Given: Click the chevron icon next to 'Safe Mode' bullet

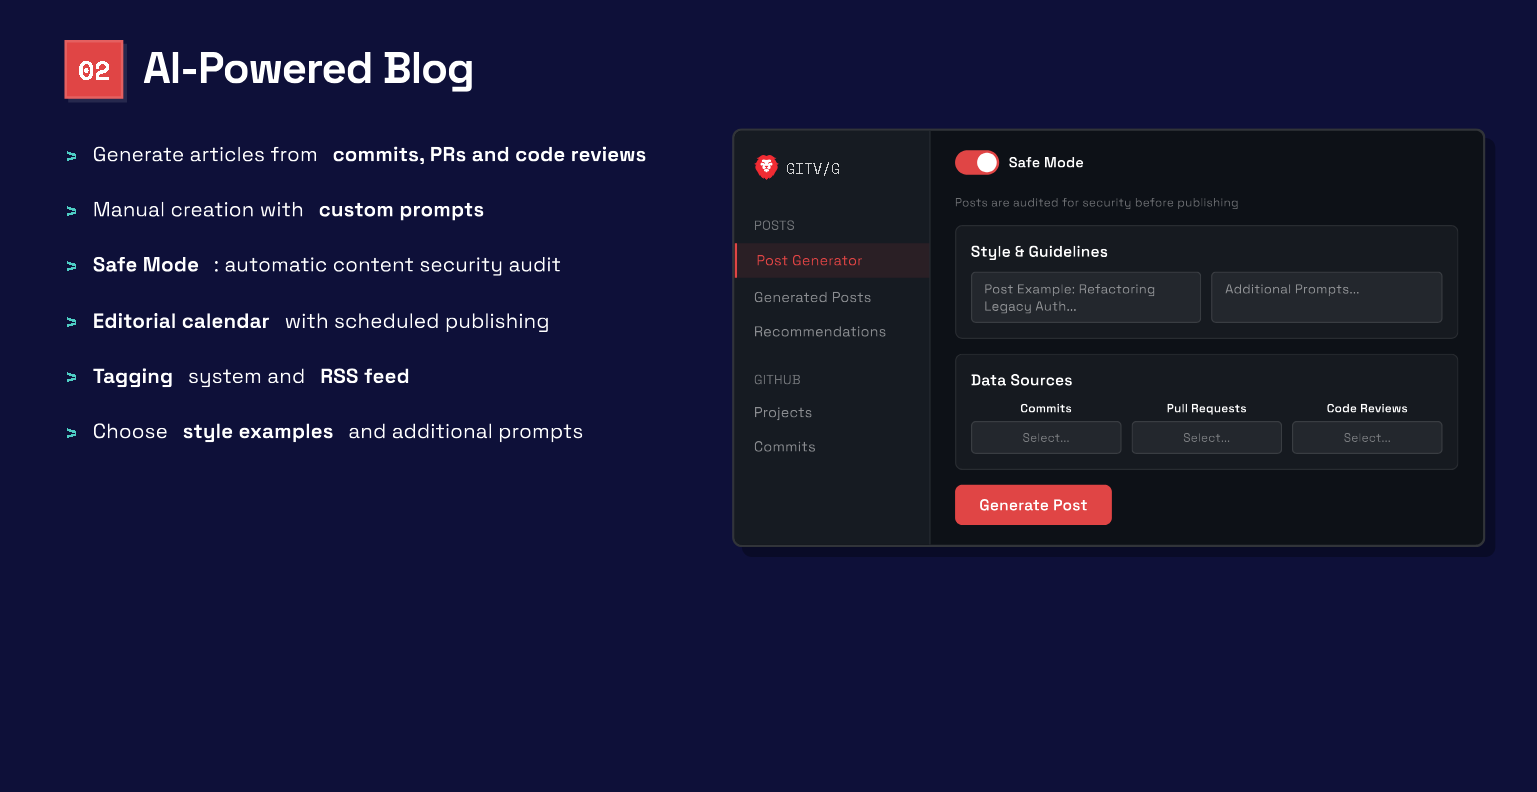Looking at the screenshot, I should click(71, 266).
